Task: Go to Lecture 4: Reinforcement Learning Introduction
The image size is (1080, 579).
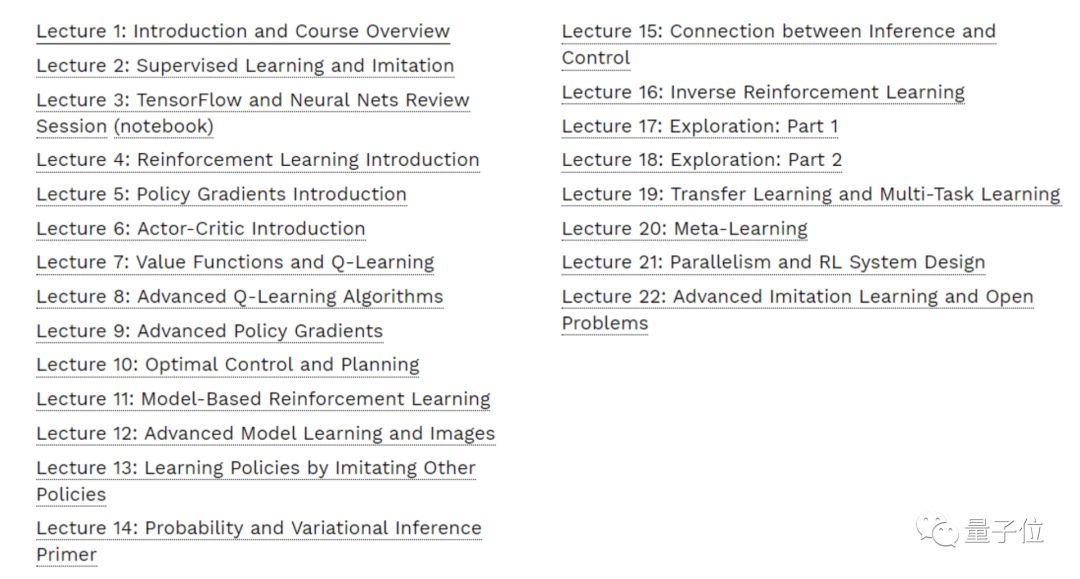Action: pos(257,160)
